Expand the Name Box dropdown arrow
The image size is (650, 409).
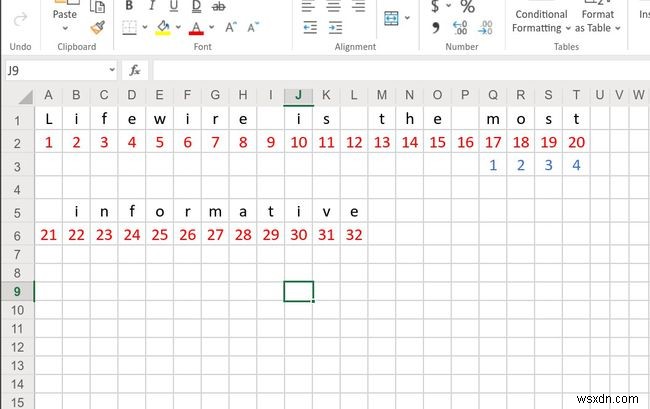pyautogui.click(x=112, y=70)
